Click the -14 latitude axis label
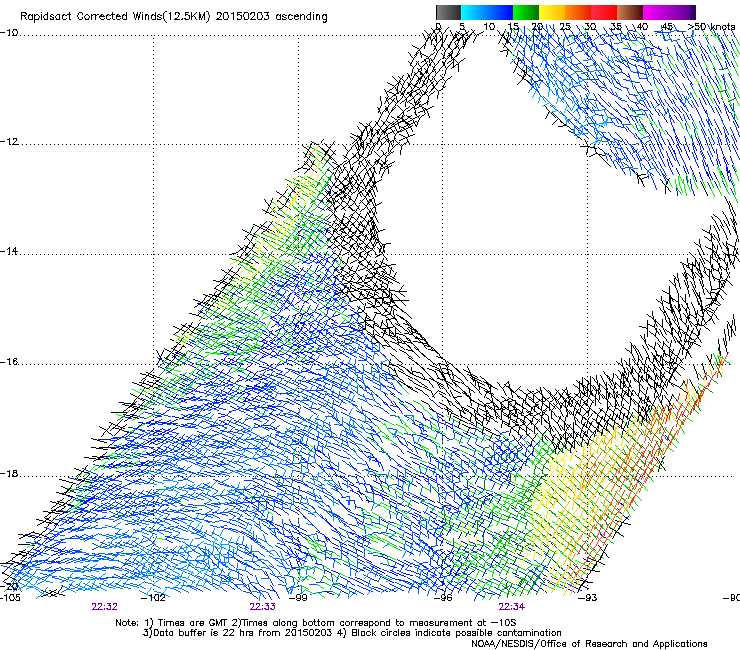This screenshot has height=650, width=740. (x=9, y=252)
